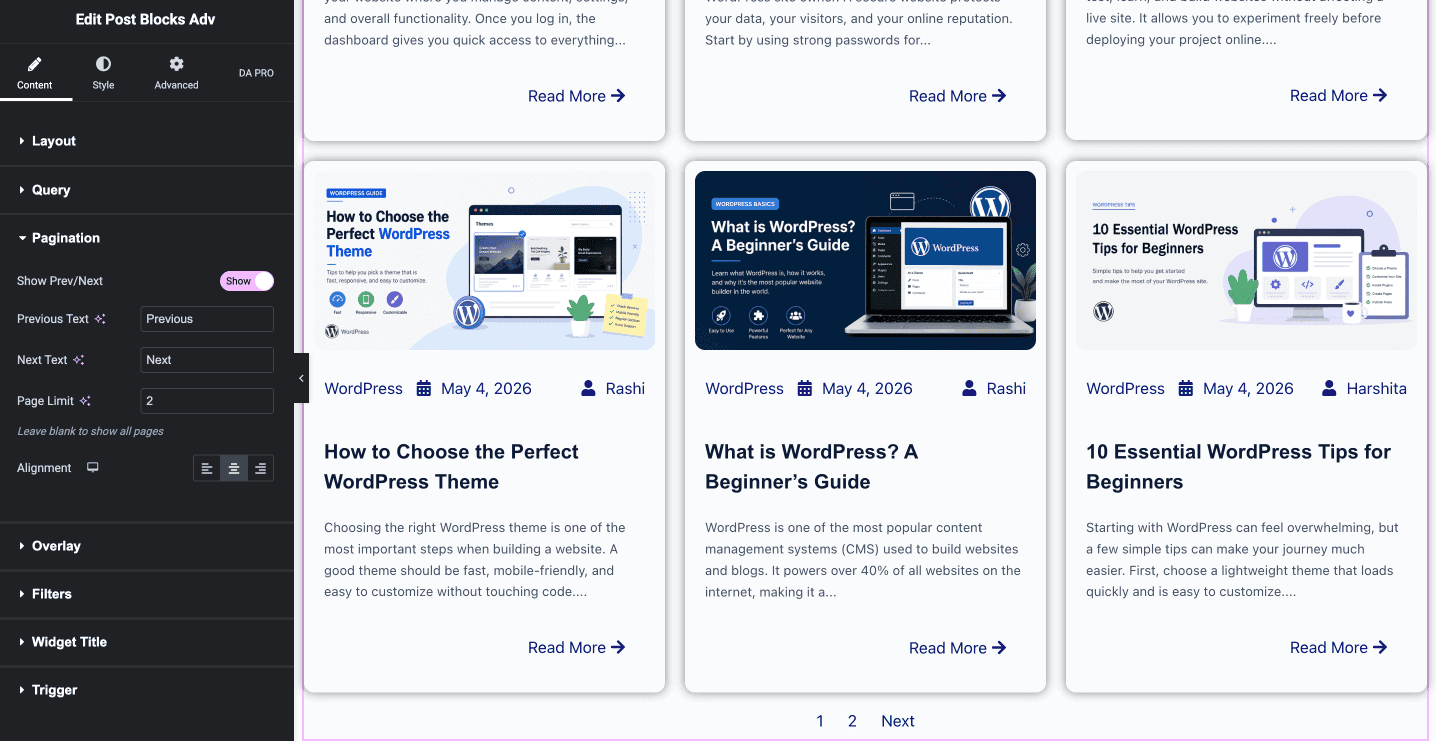
Task: Click AI sparkle icon beside Next Text
Action: [x=78, y=360]
